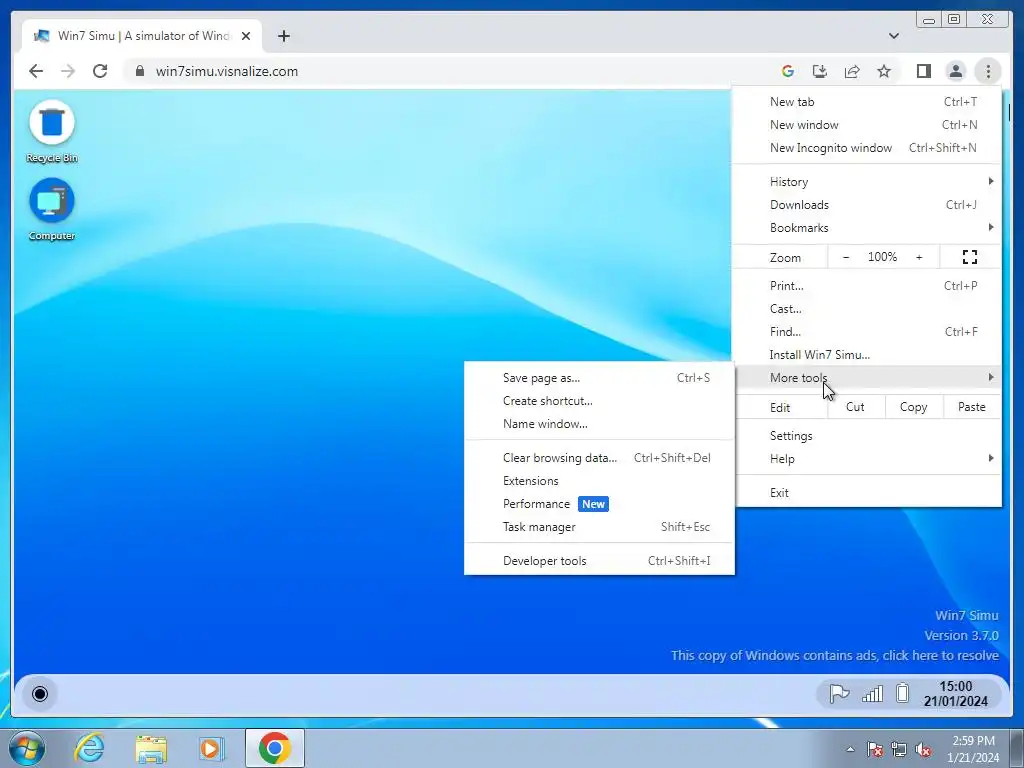Click the browser back arrow
Screen dimensions: 1024x768
click(36, 71)
